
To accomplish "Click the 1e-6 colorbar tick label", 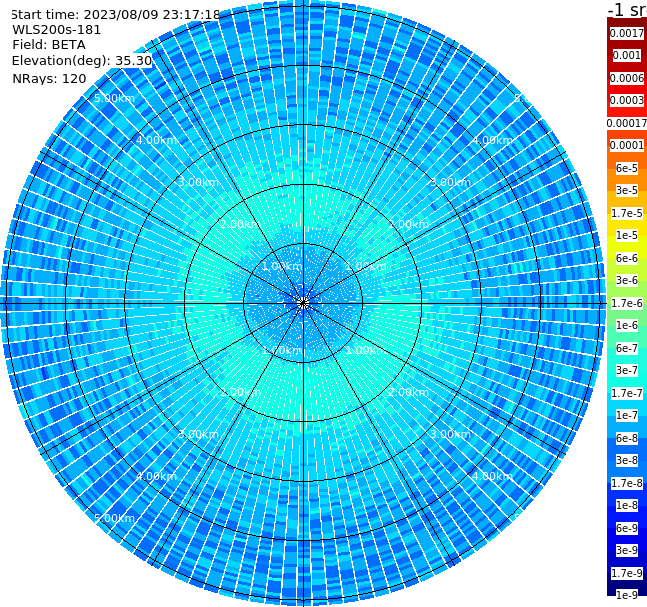I will pyautogui.click(x=627, y=325).
